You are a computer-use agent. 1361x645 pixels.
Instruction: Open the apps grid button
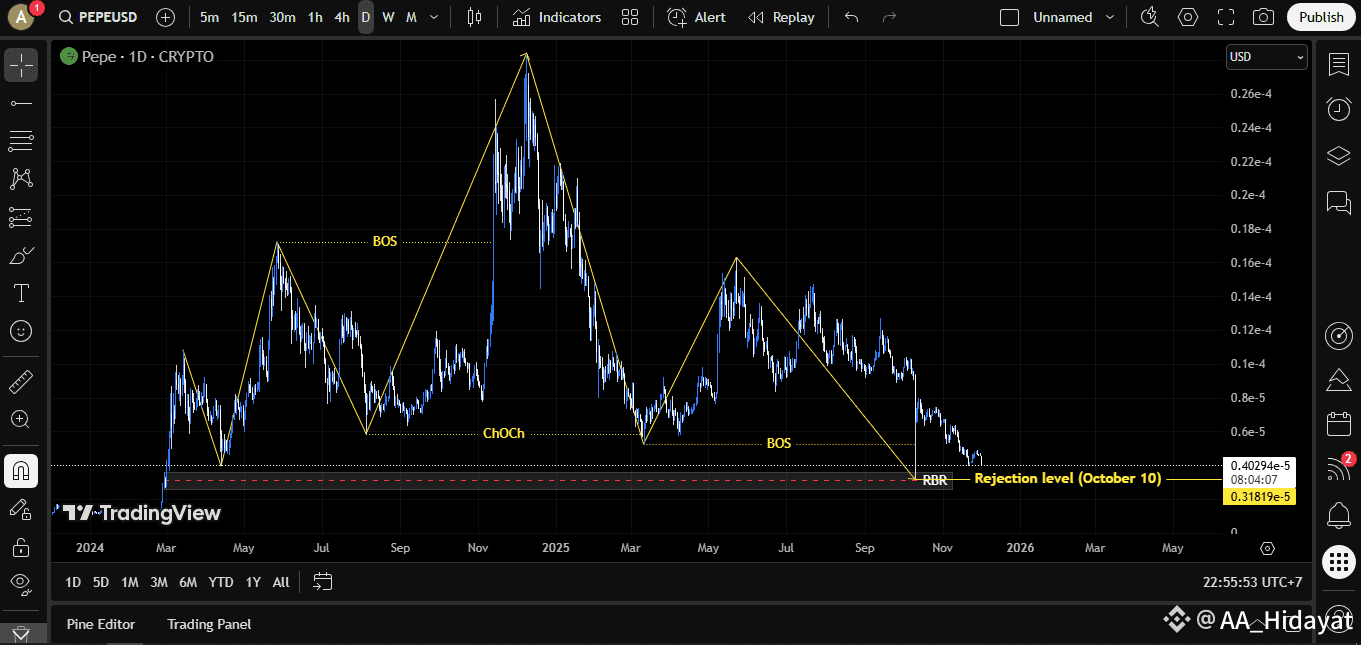tap(1338, 562)
